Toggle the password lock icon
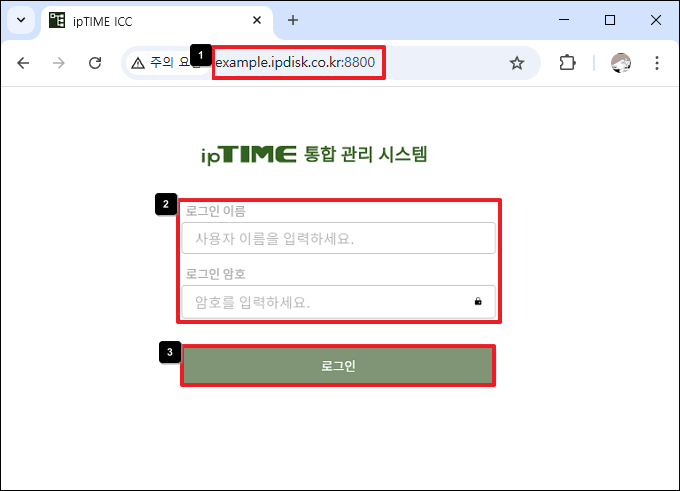 coord(478,301)
